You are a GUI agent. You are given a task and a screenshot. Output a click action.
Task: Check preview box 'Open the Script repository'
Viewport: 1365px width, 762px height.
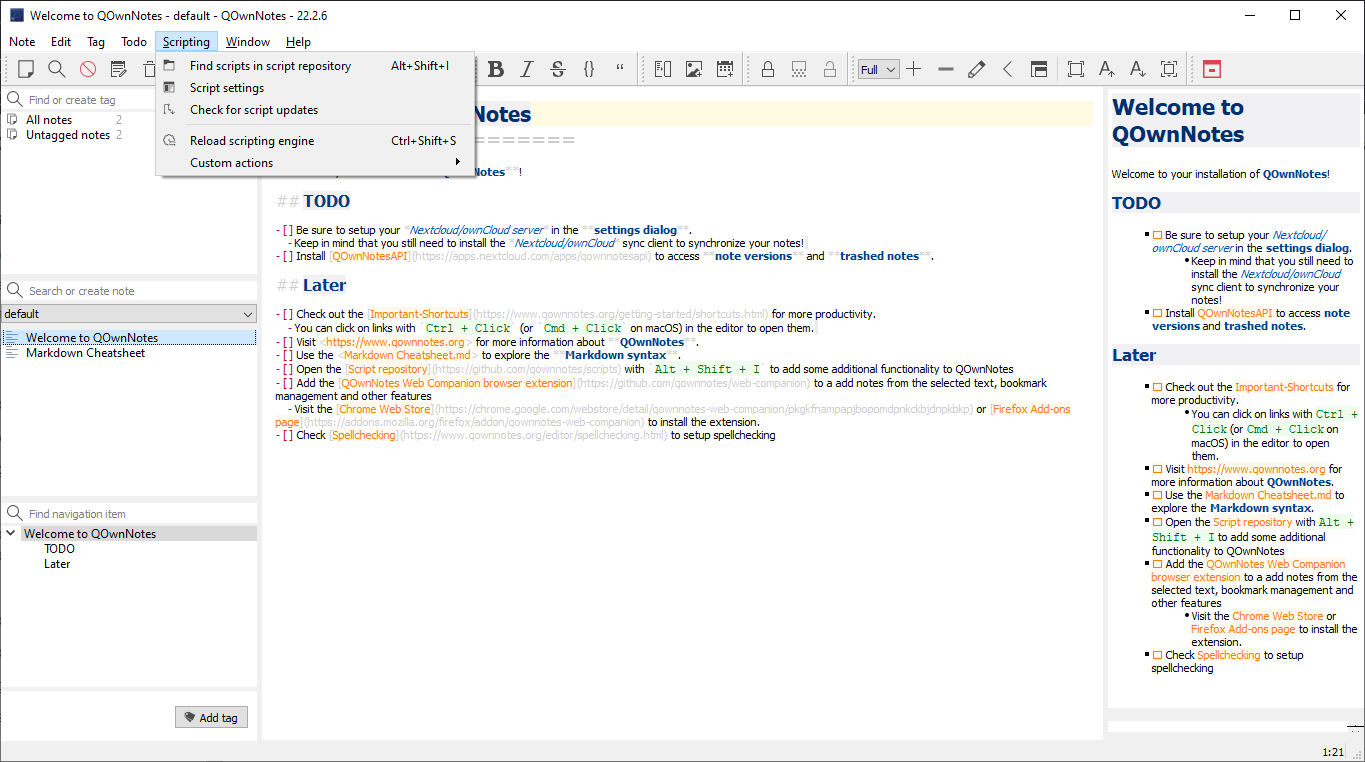pyautogui.click(x=1157, y=522)
